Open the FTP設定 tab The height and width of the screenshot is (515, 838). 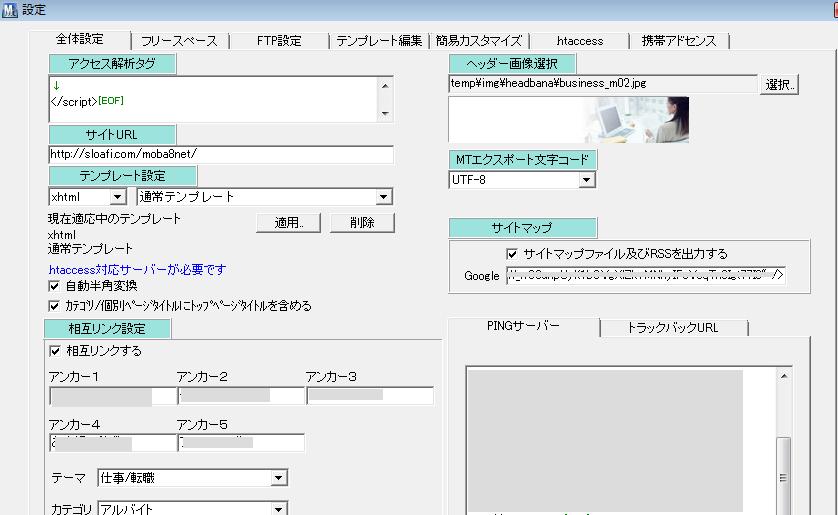(x=279, y=41)
